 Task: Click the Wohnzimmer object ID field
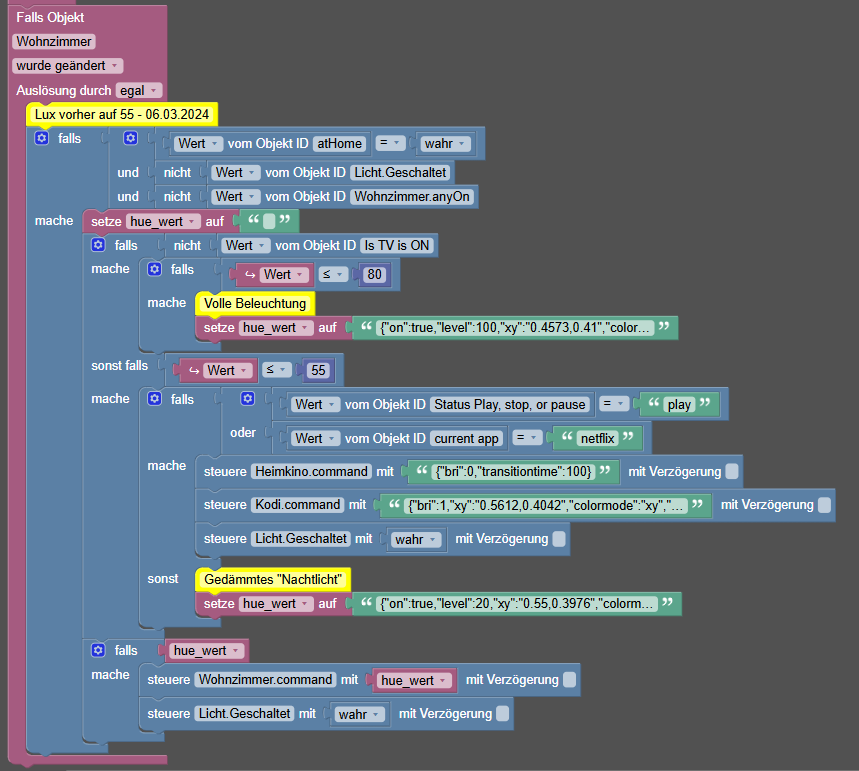tap(54, 42)
